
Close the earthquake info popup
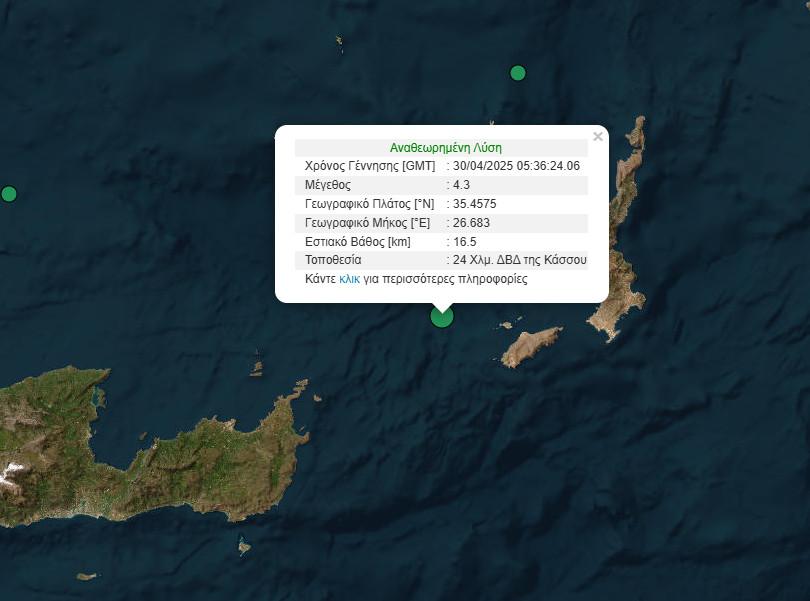(598, 137)
